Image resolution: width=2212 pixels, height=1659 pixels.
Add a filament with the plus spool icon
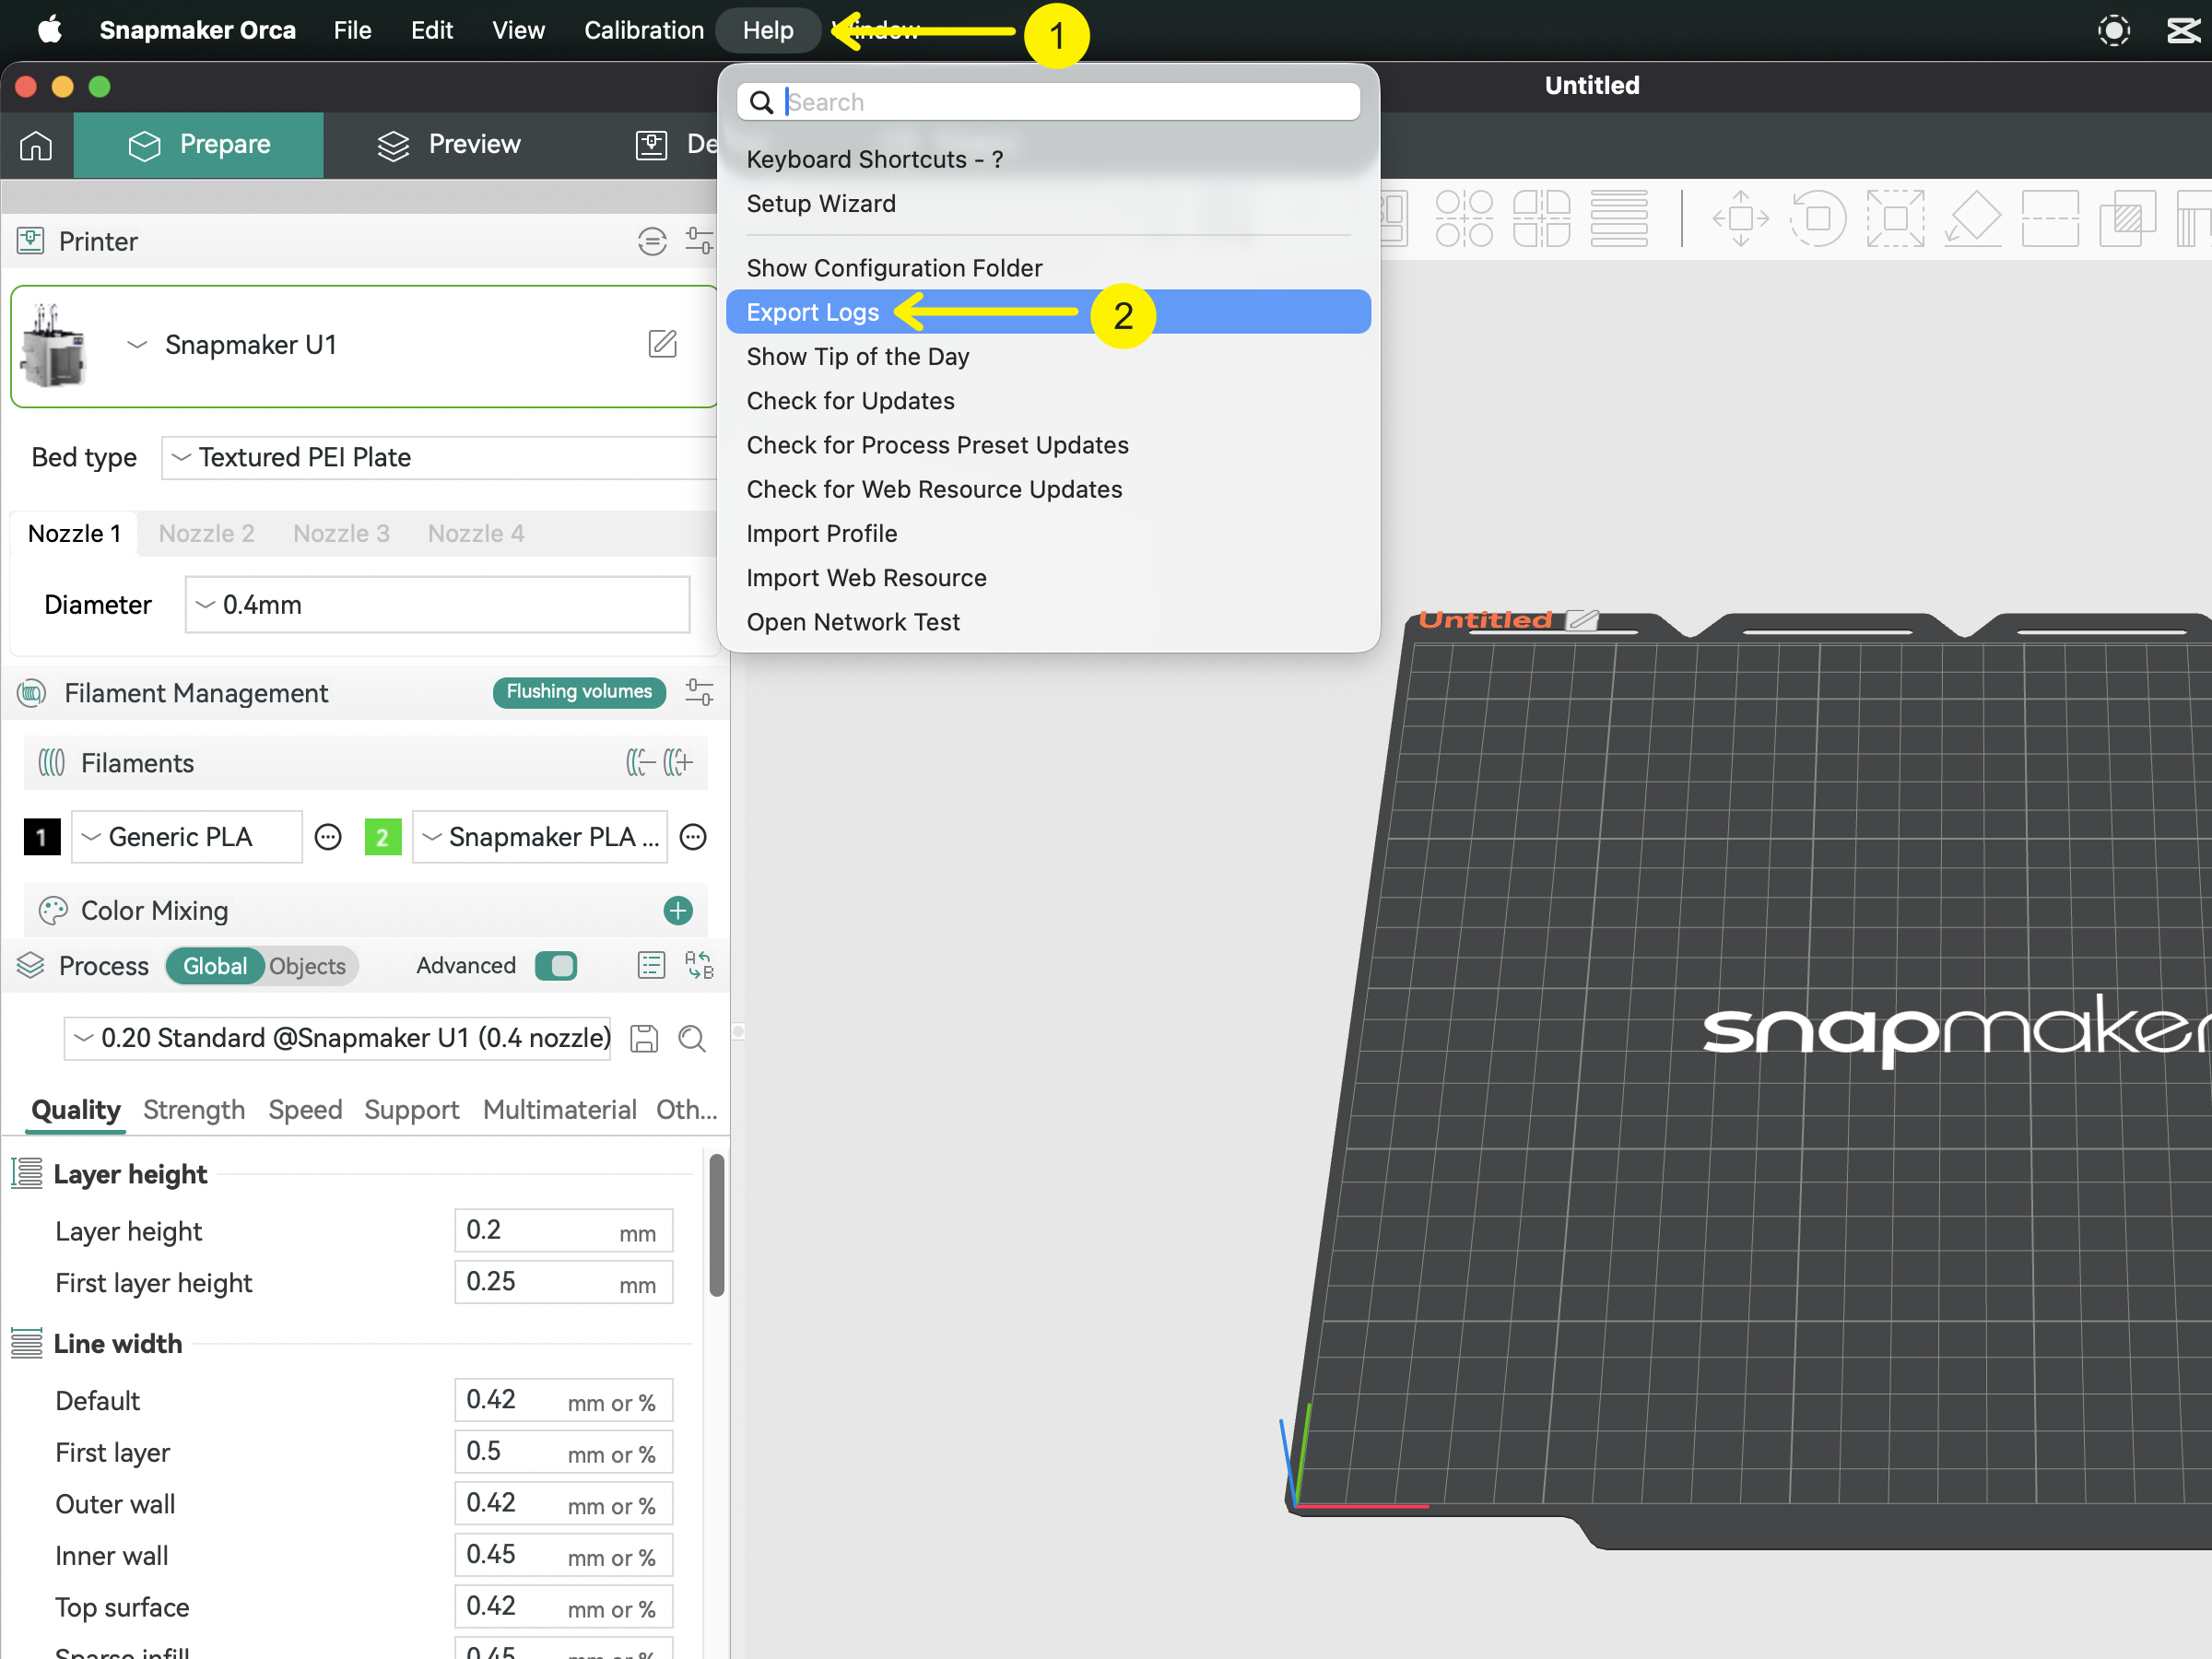pyautogui.click(x=678, y=763)
